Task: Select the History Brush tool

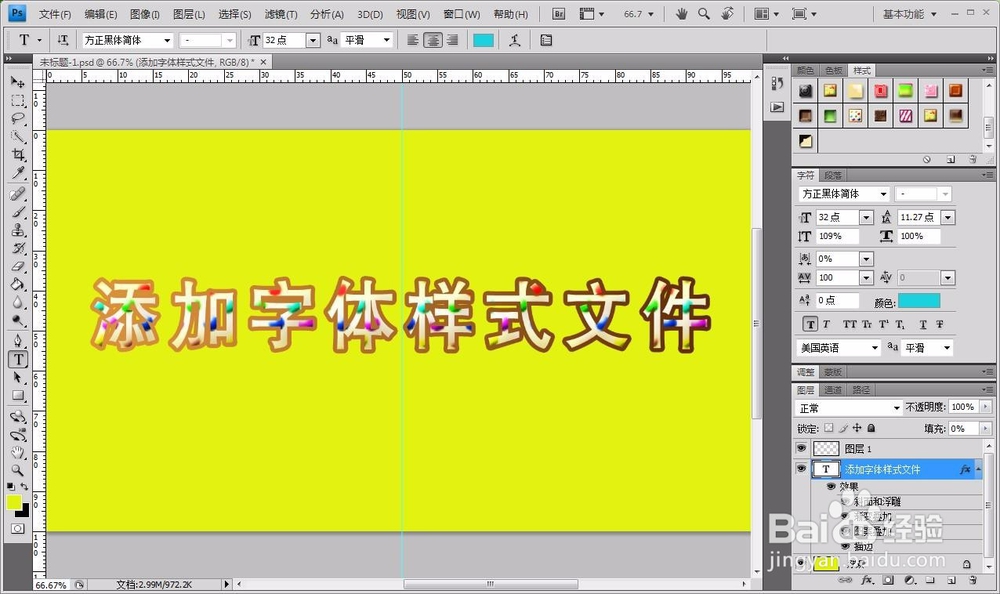Action: click(18, 248)
